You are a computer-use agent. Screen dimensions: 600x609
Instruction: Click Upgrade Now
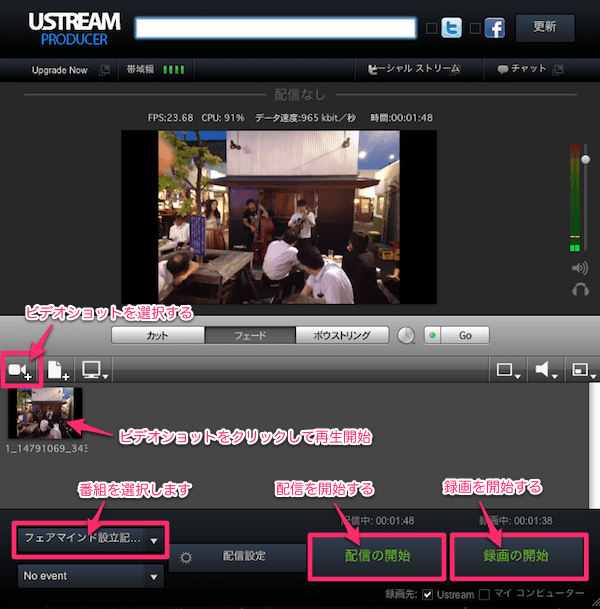(60, 70)
